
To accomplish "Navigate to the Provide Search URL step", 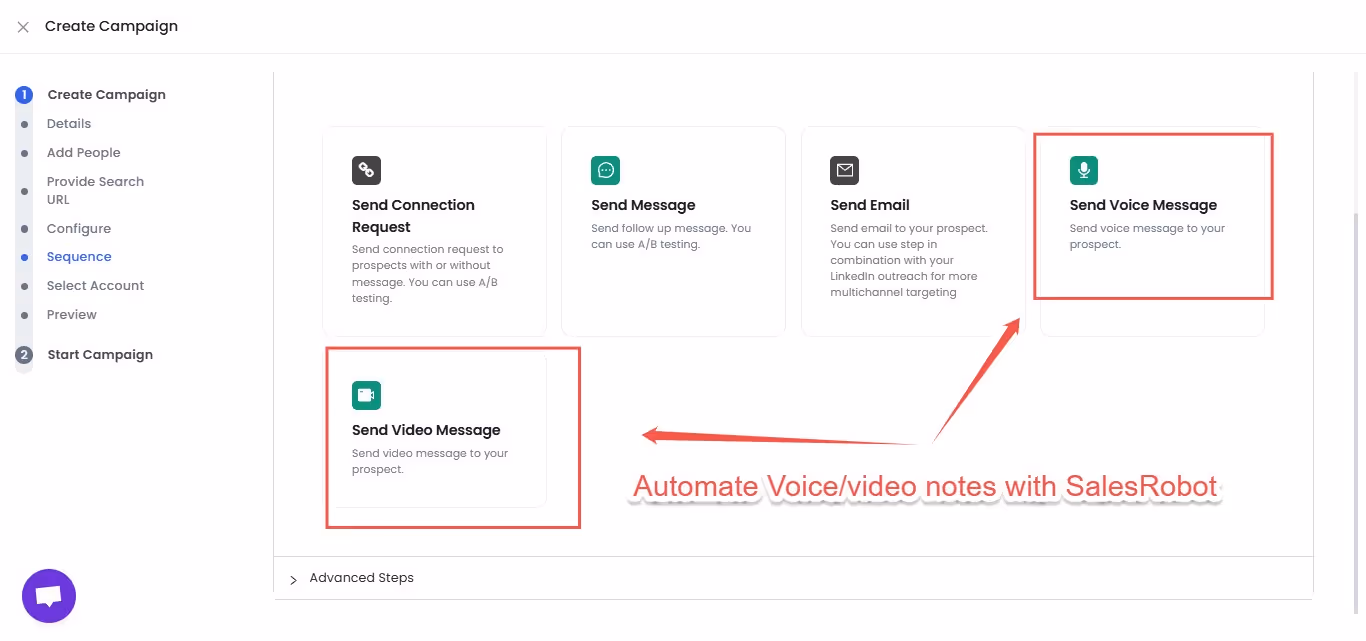I will pos(95,189).
